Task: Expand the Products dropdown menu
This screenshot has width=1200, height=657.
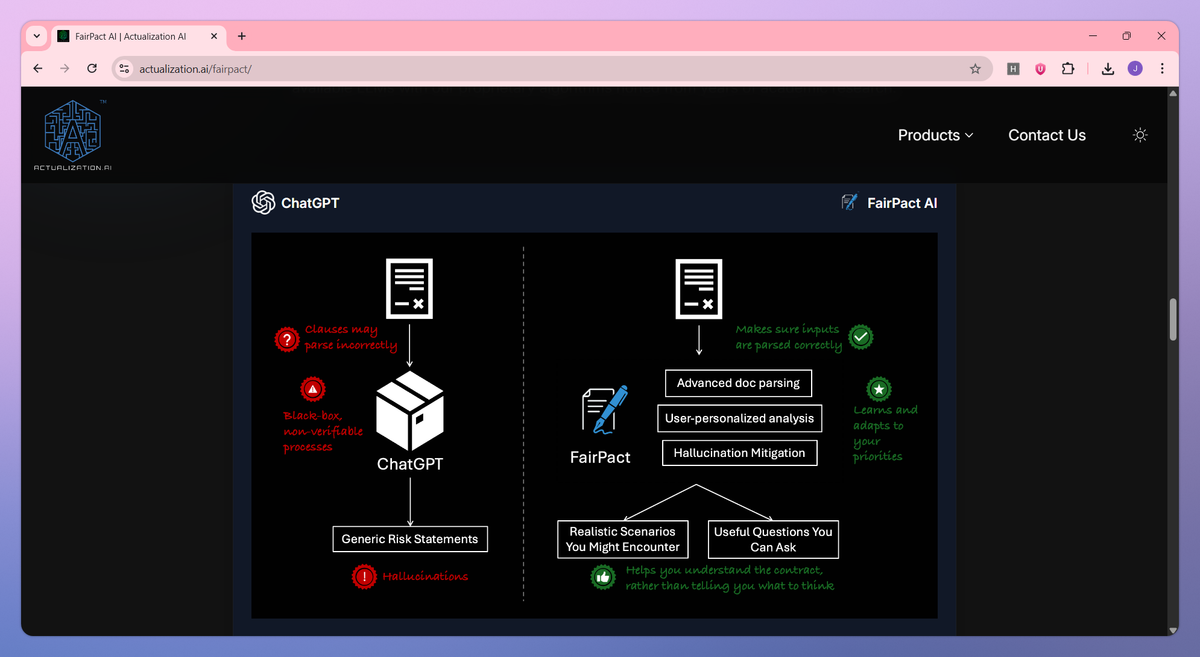Action: pyautogui.click(x=935, y=135)
